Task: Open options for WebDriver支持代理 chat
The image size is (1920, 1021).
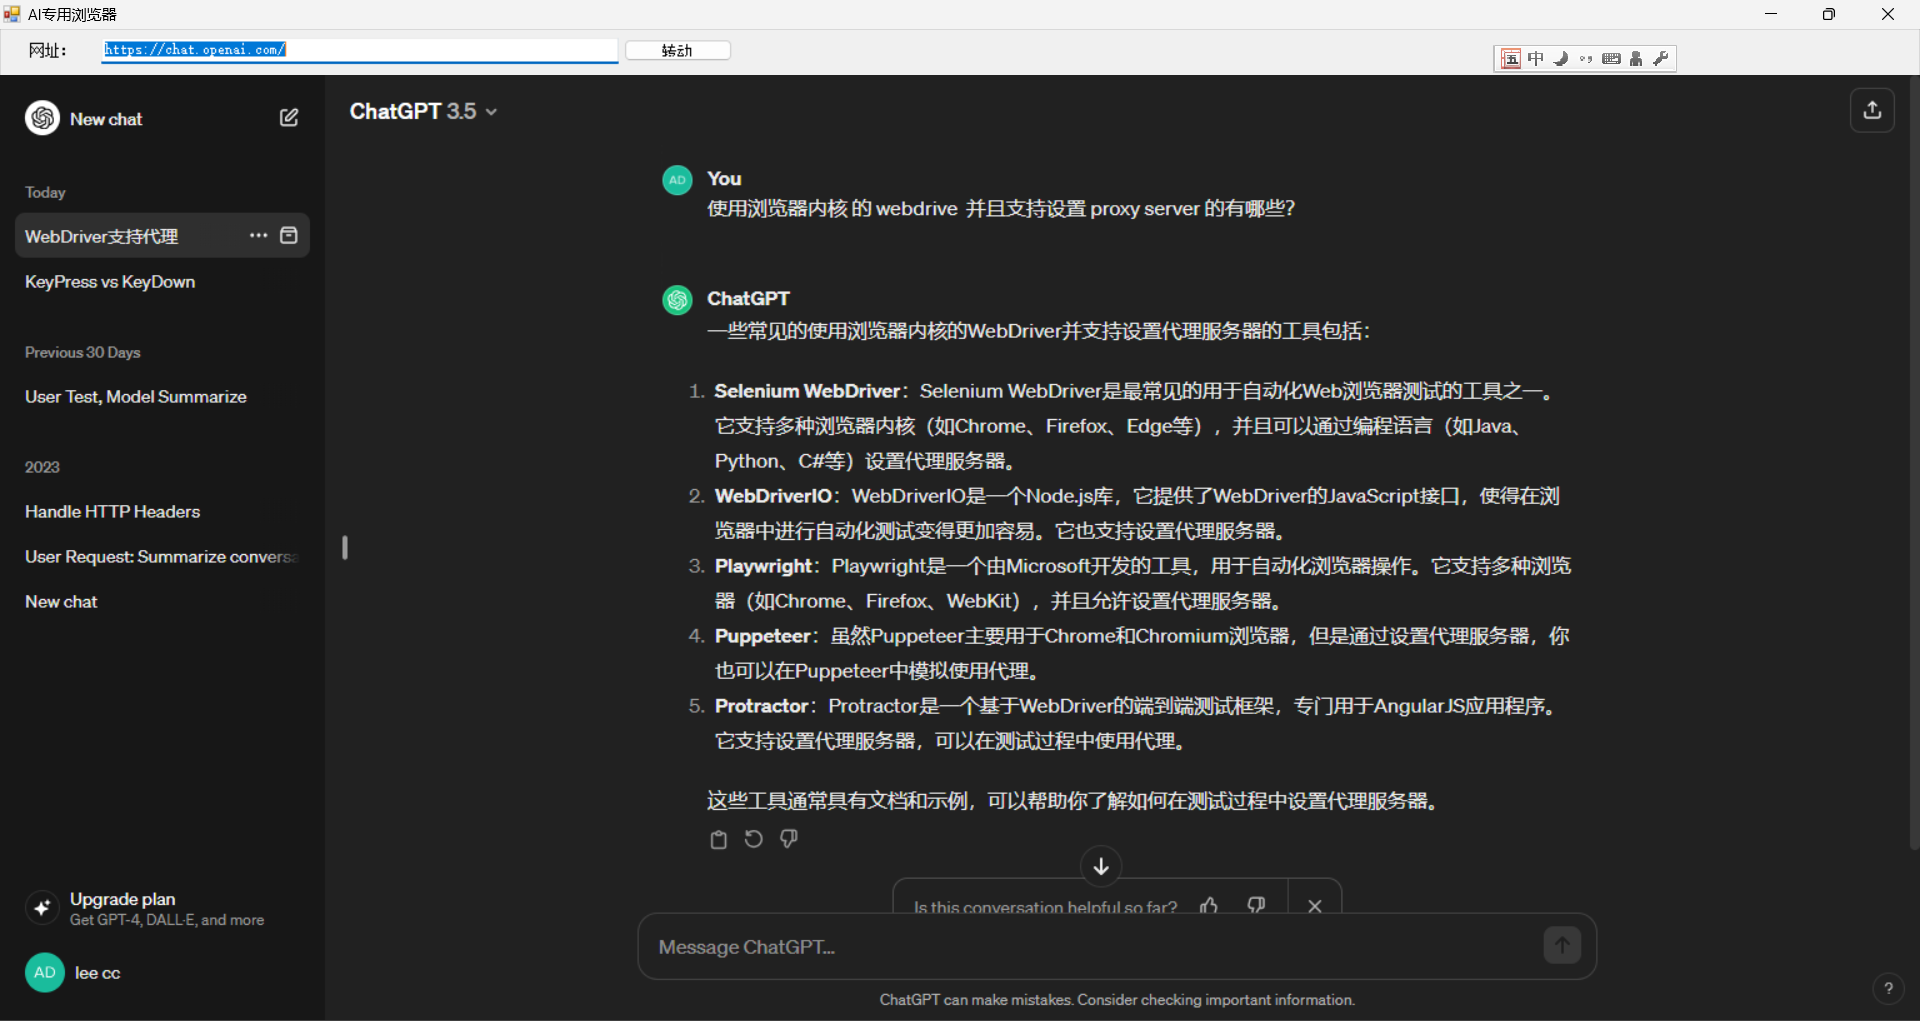Action: coord(258,236)
